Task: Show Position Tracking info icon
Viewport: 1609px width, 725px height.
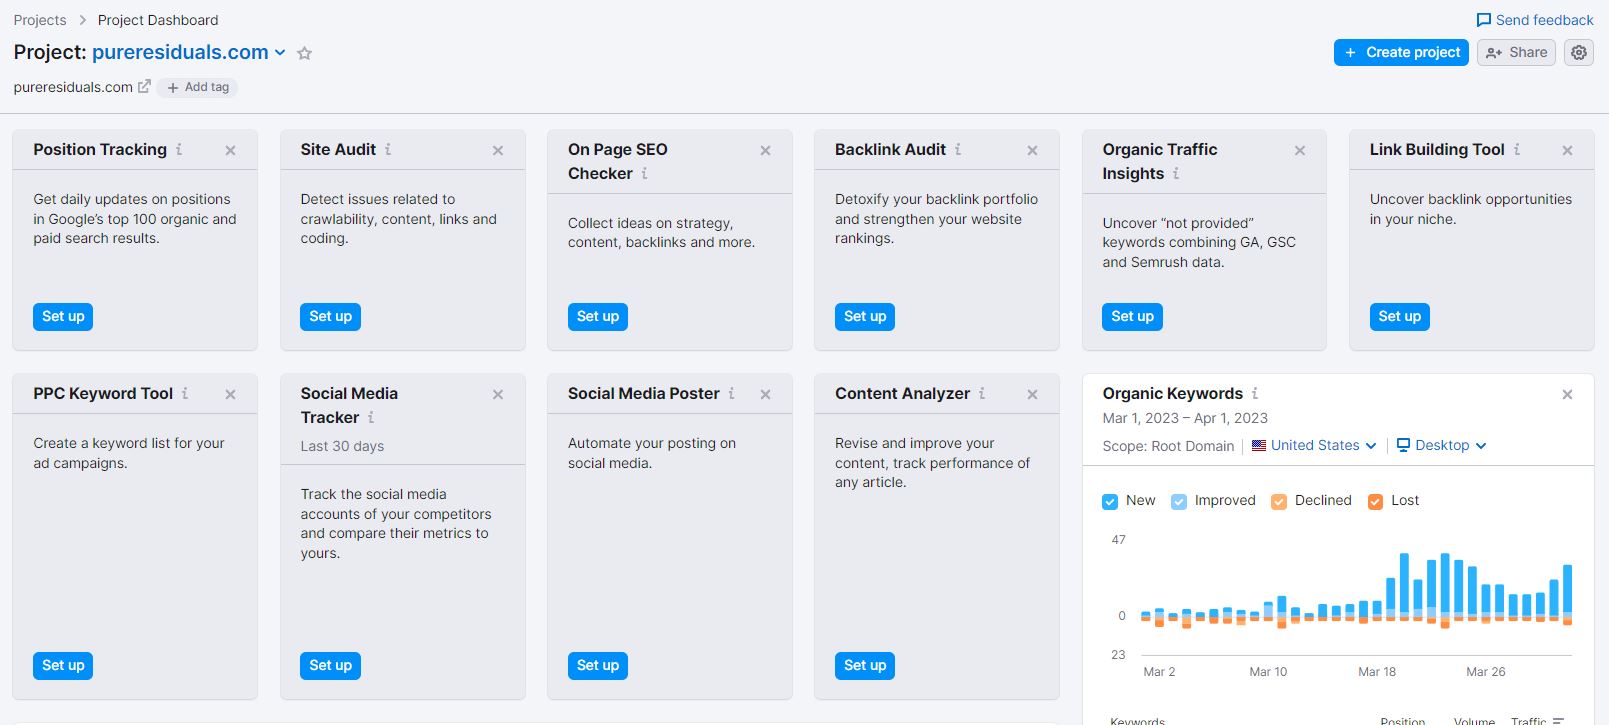Action: (x=179, y=149)
